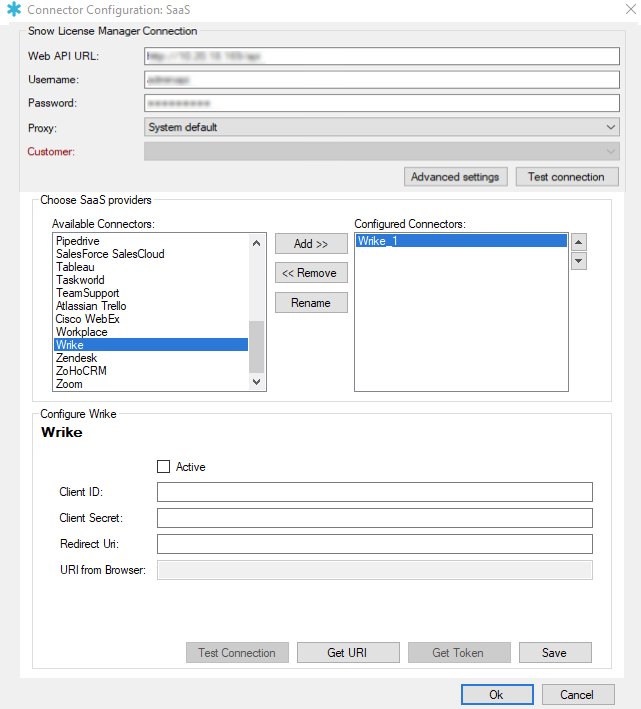
Task: Open Advanced settings
Action: 455,177
